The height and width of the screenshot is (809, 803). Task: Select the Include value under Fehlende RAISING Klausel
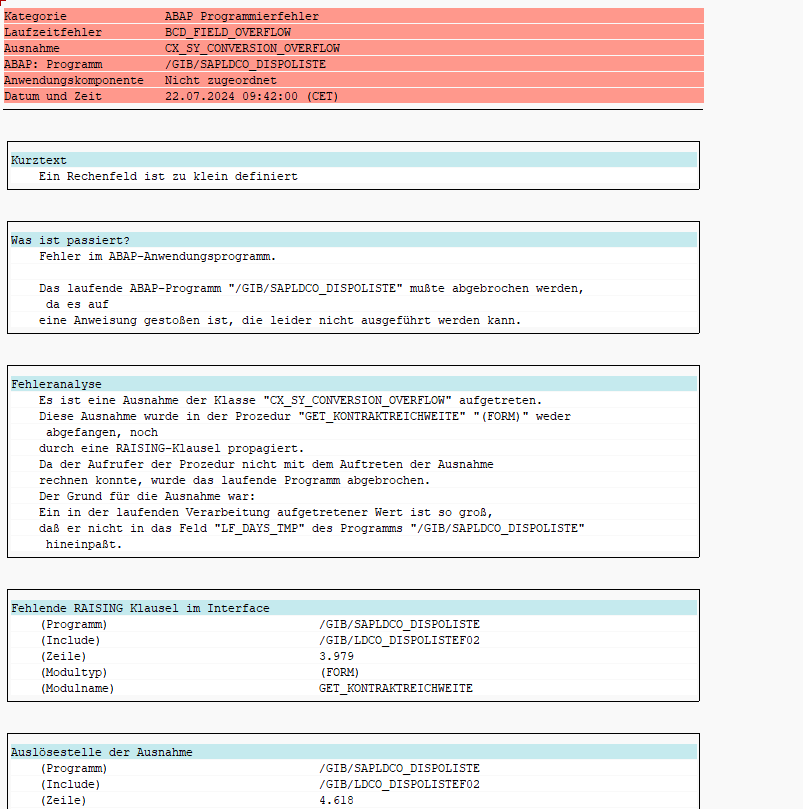tap(399, 640)
